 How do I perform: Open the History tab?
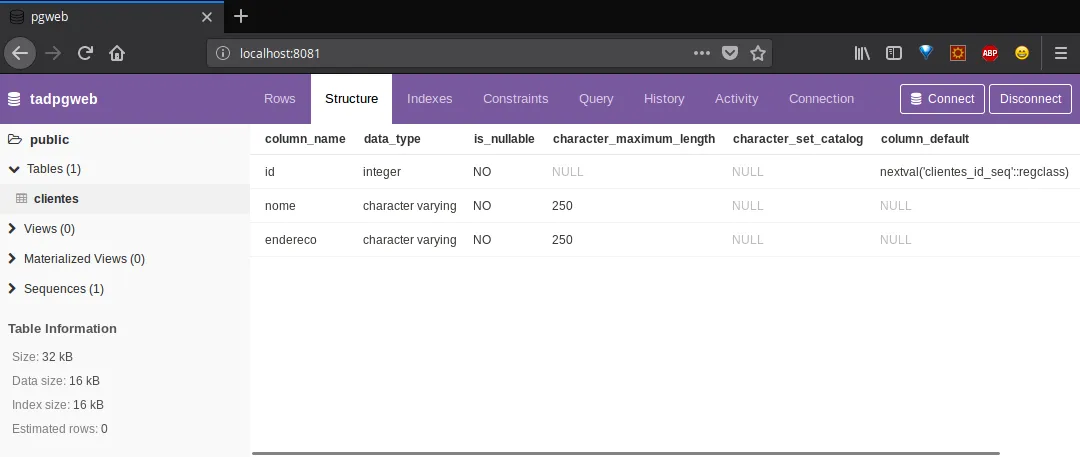[664, 99]
